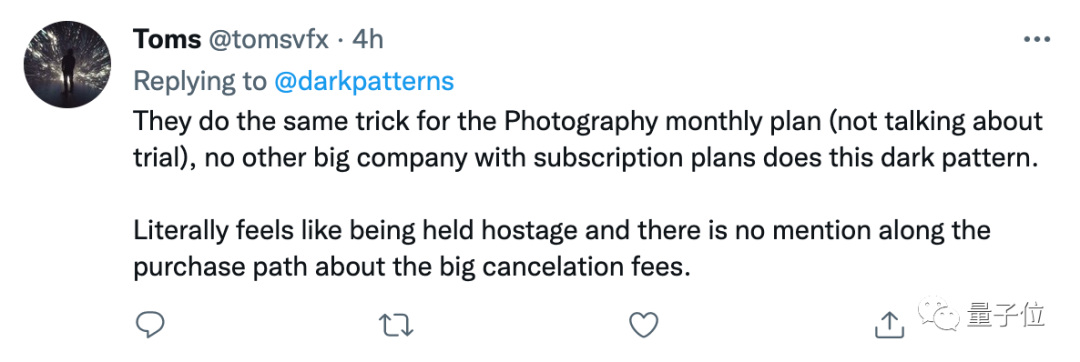Open the three-dot more options menu
Screen dimensions: 1080x362
(x=1037, y=40)
